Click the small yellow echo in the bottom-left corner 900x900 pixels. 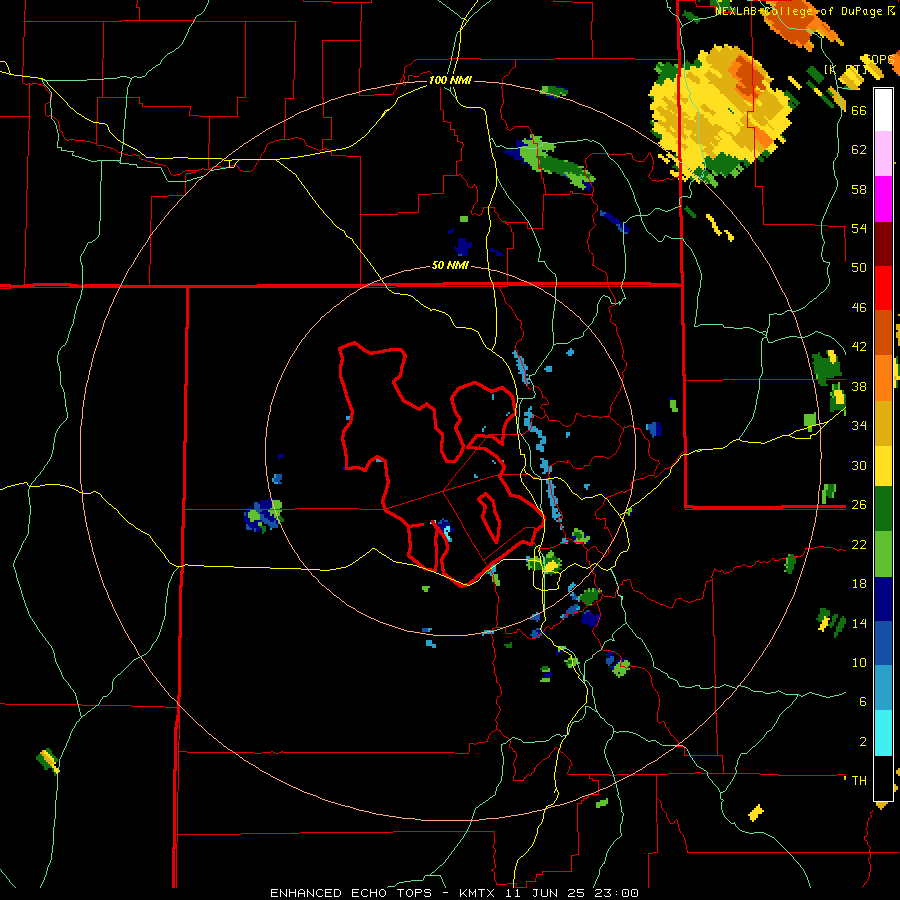pos(48,761)
